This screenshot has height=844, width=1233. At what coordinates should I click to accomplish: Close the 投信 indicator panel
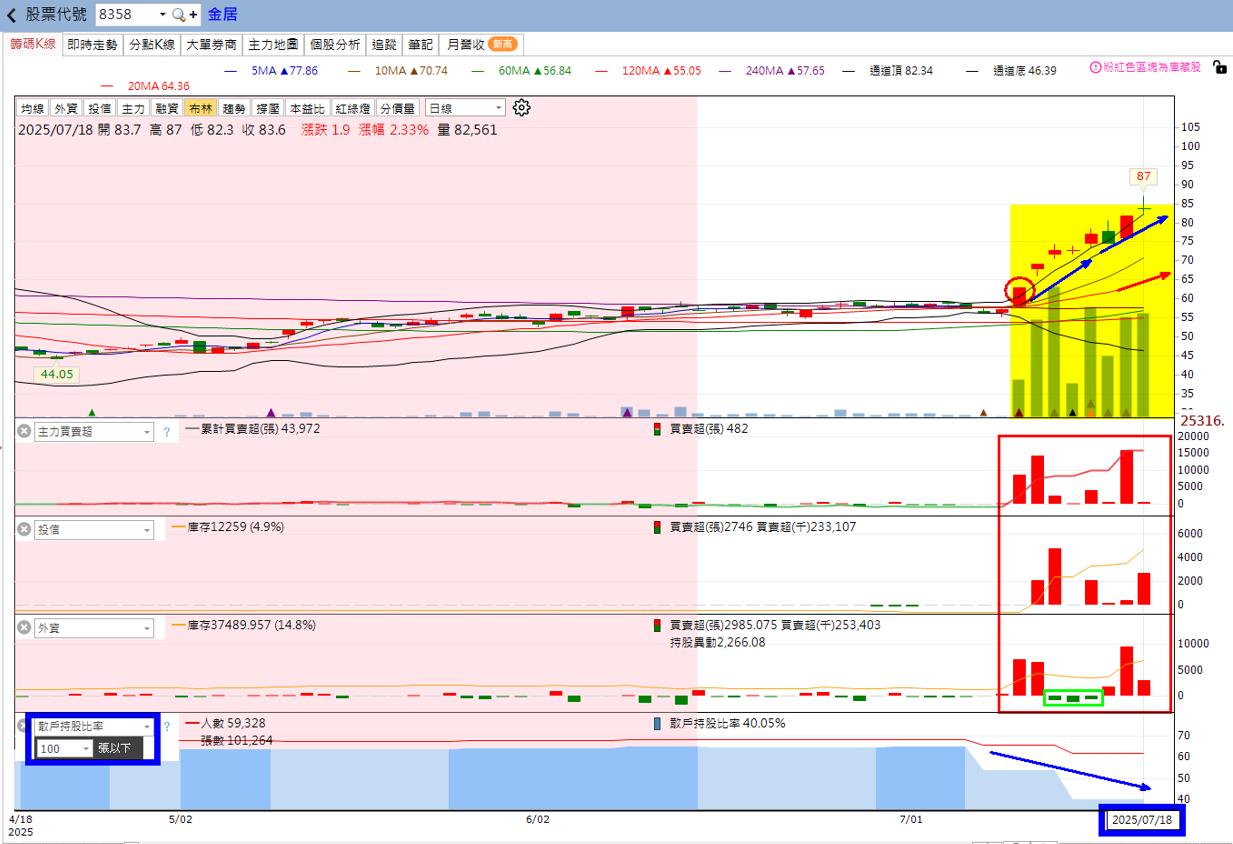tap(24, 529)
